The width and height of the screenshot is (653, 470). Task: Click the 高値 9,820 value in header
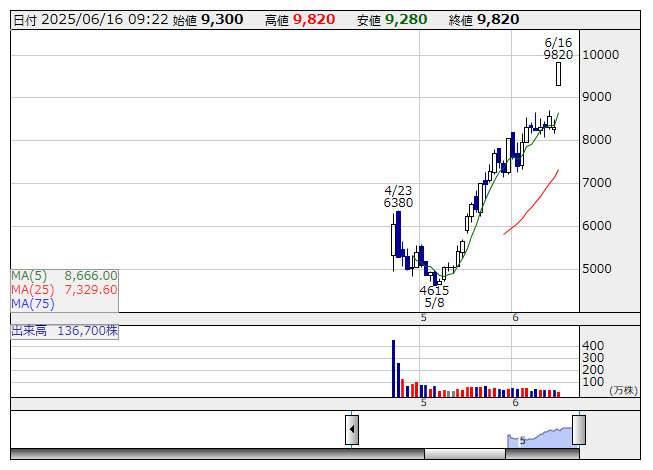click(x=313, y=19)
